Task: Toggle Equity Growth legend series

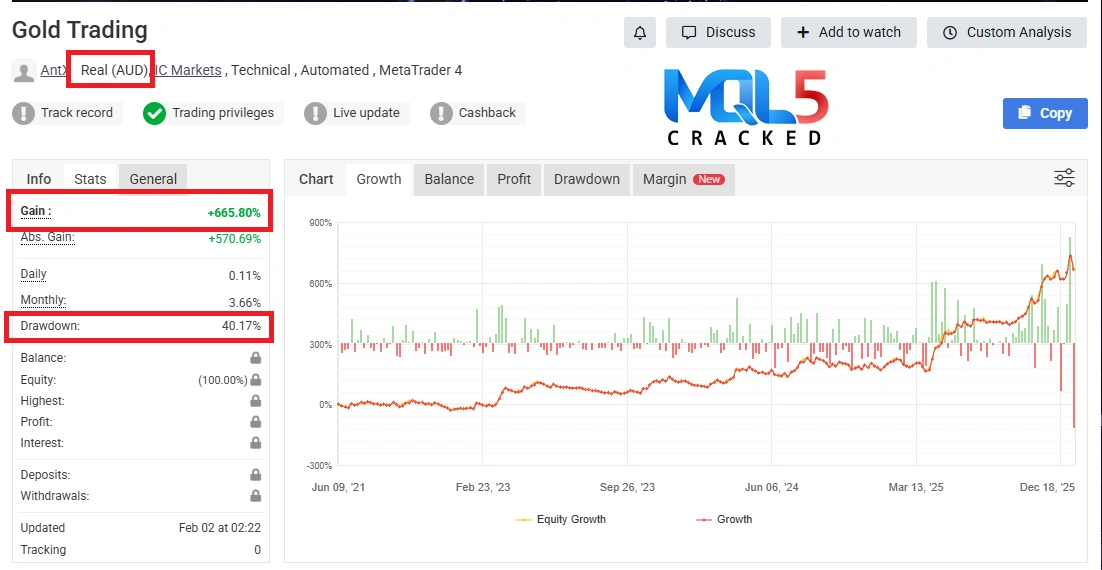Action: (x=561, y=519)
